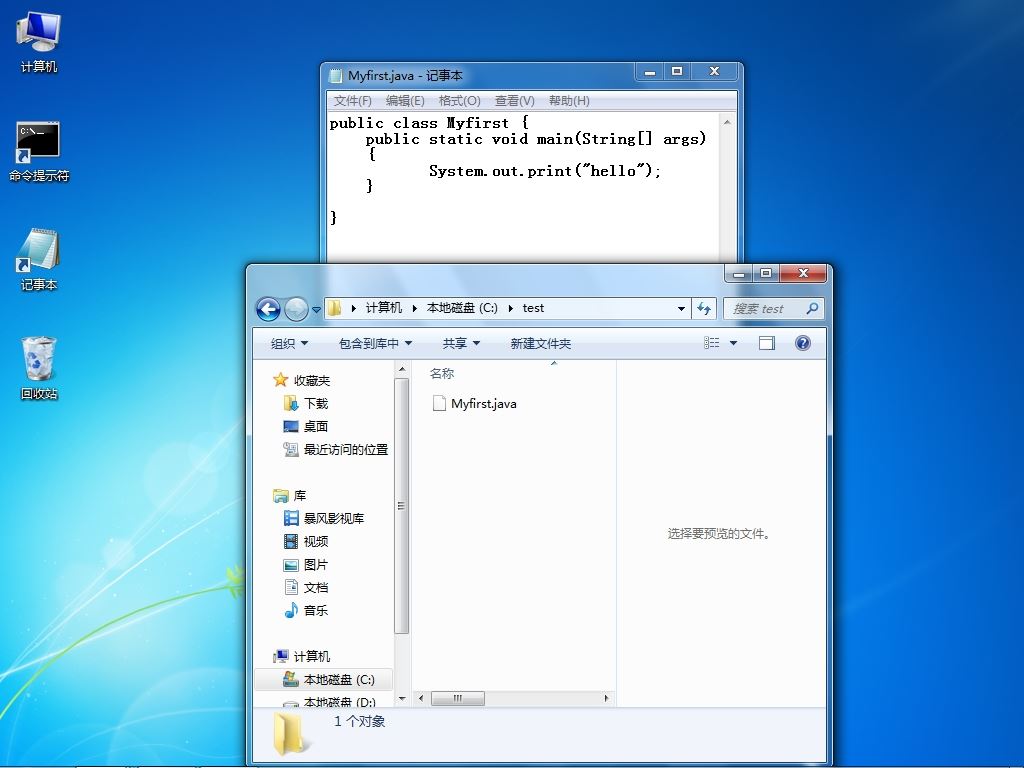Select the 命令提示符 desktop shortcut
Viewport: 1024px width, 768px height.
(x=39, y=152)
